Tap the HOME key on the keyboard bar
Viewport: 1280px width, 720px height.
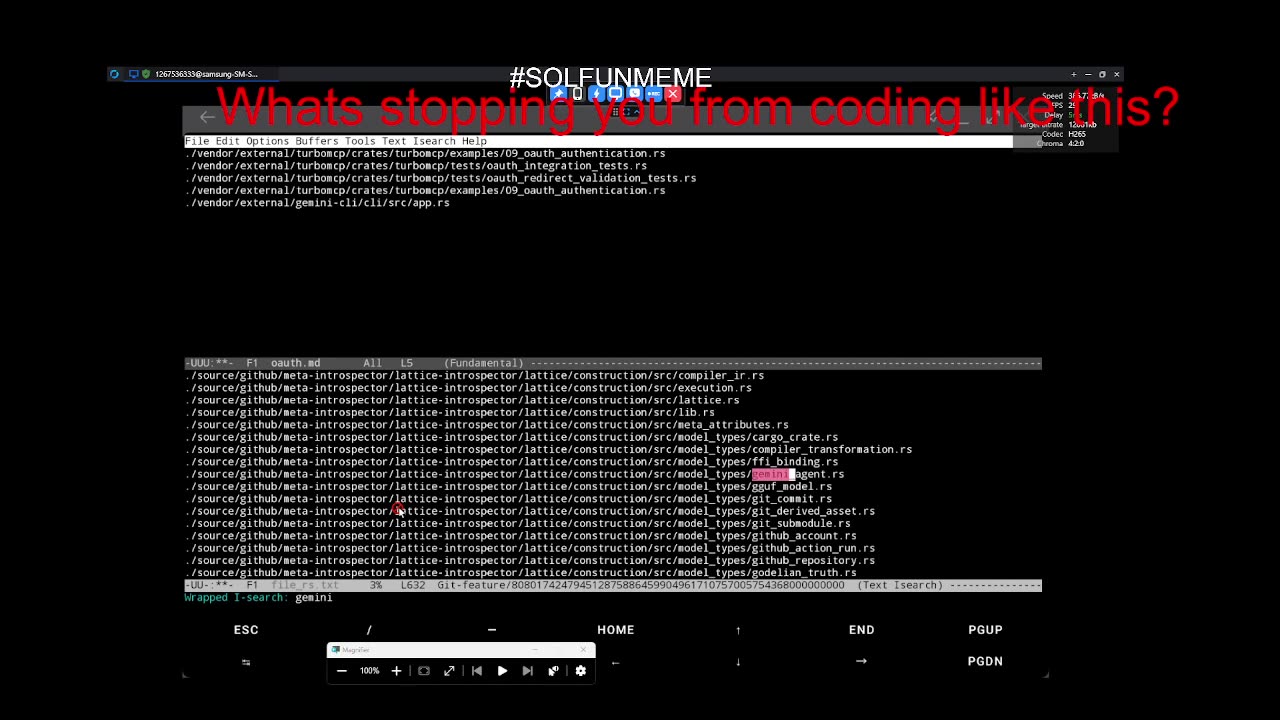point(616,630)
